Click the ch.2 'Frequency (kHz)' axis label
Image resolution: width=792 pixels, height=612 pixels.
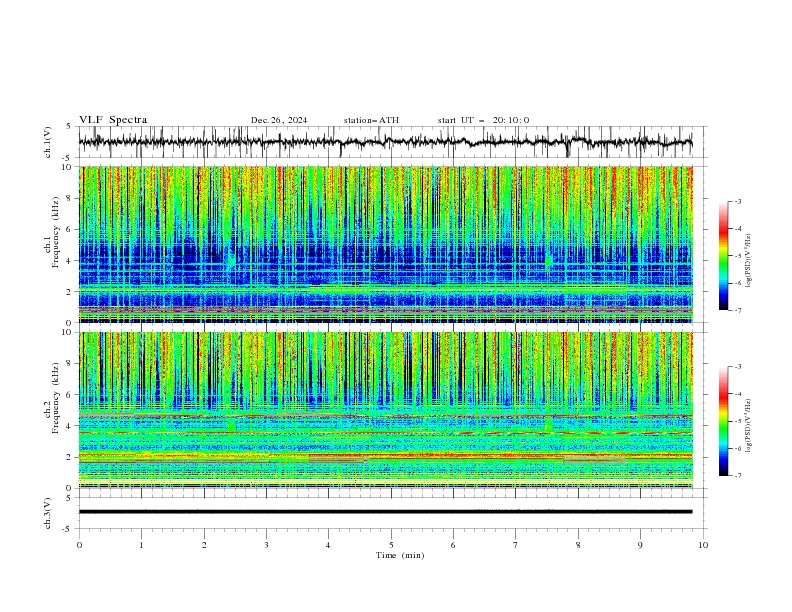(56, 397)
